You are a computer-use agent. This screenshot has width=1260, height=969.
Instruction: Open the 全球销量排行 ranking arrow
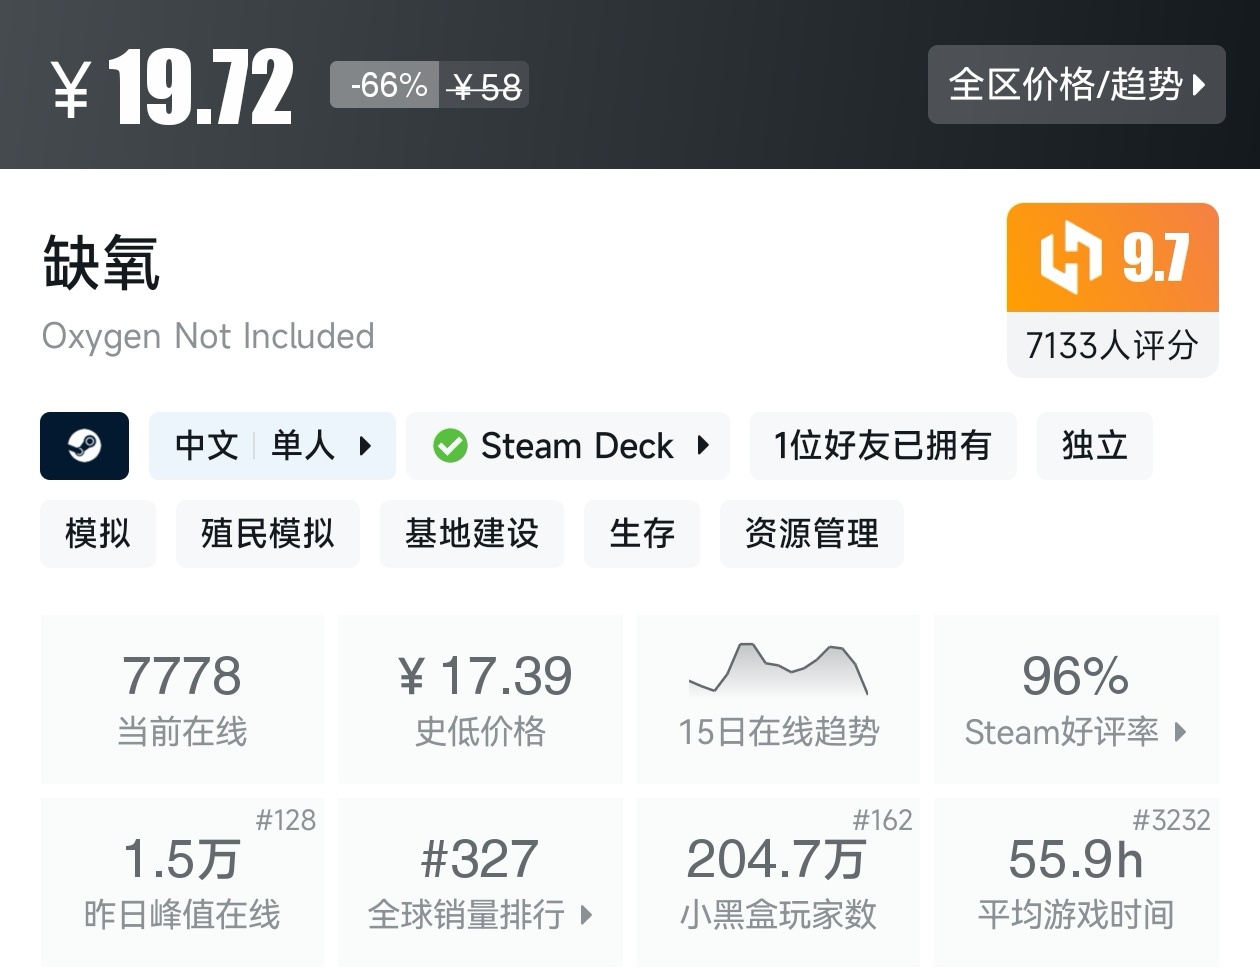pyautogui.click(x=587, y=915)
